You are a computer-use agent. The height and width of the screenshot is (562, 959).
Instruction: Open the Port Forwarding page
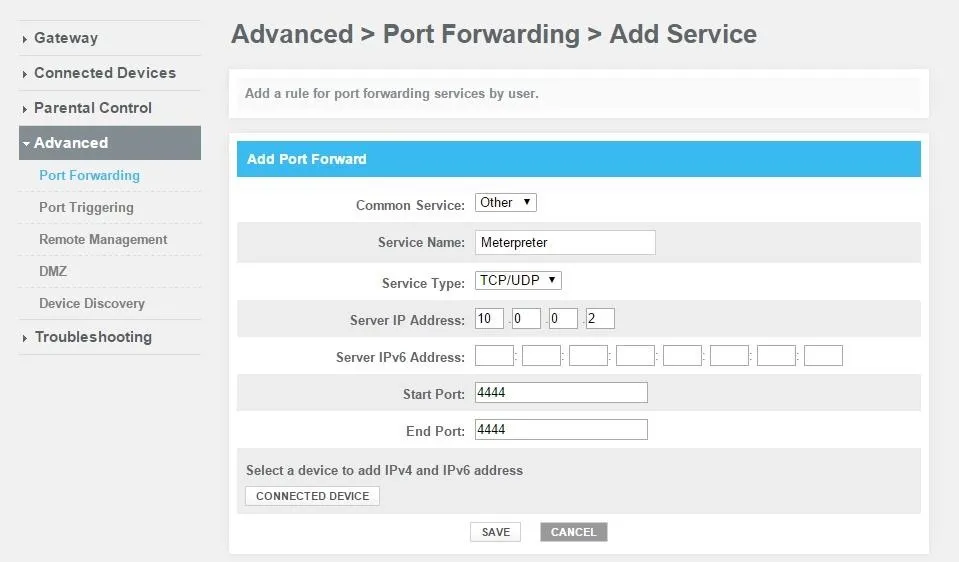point(89,176)
